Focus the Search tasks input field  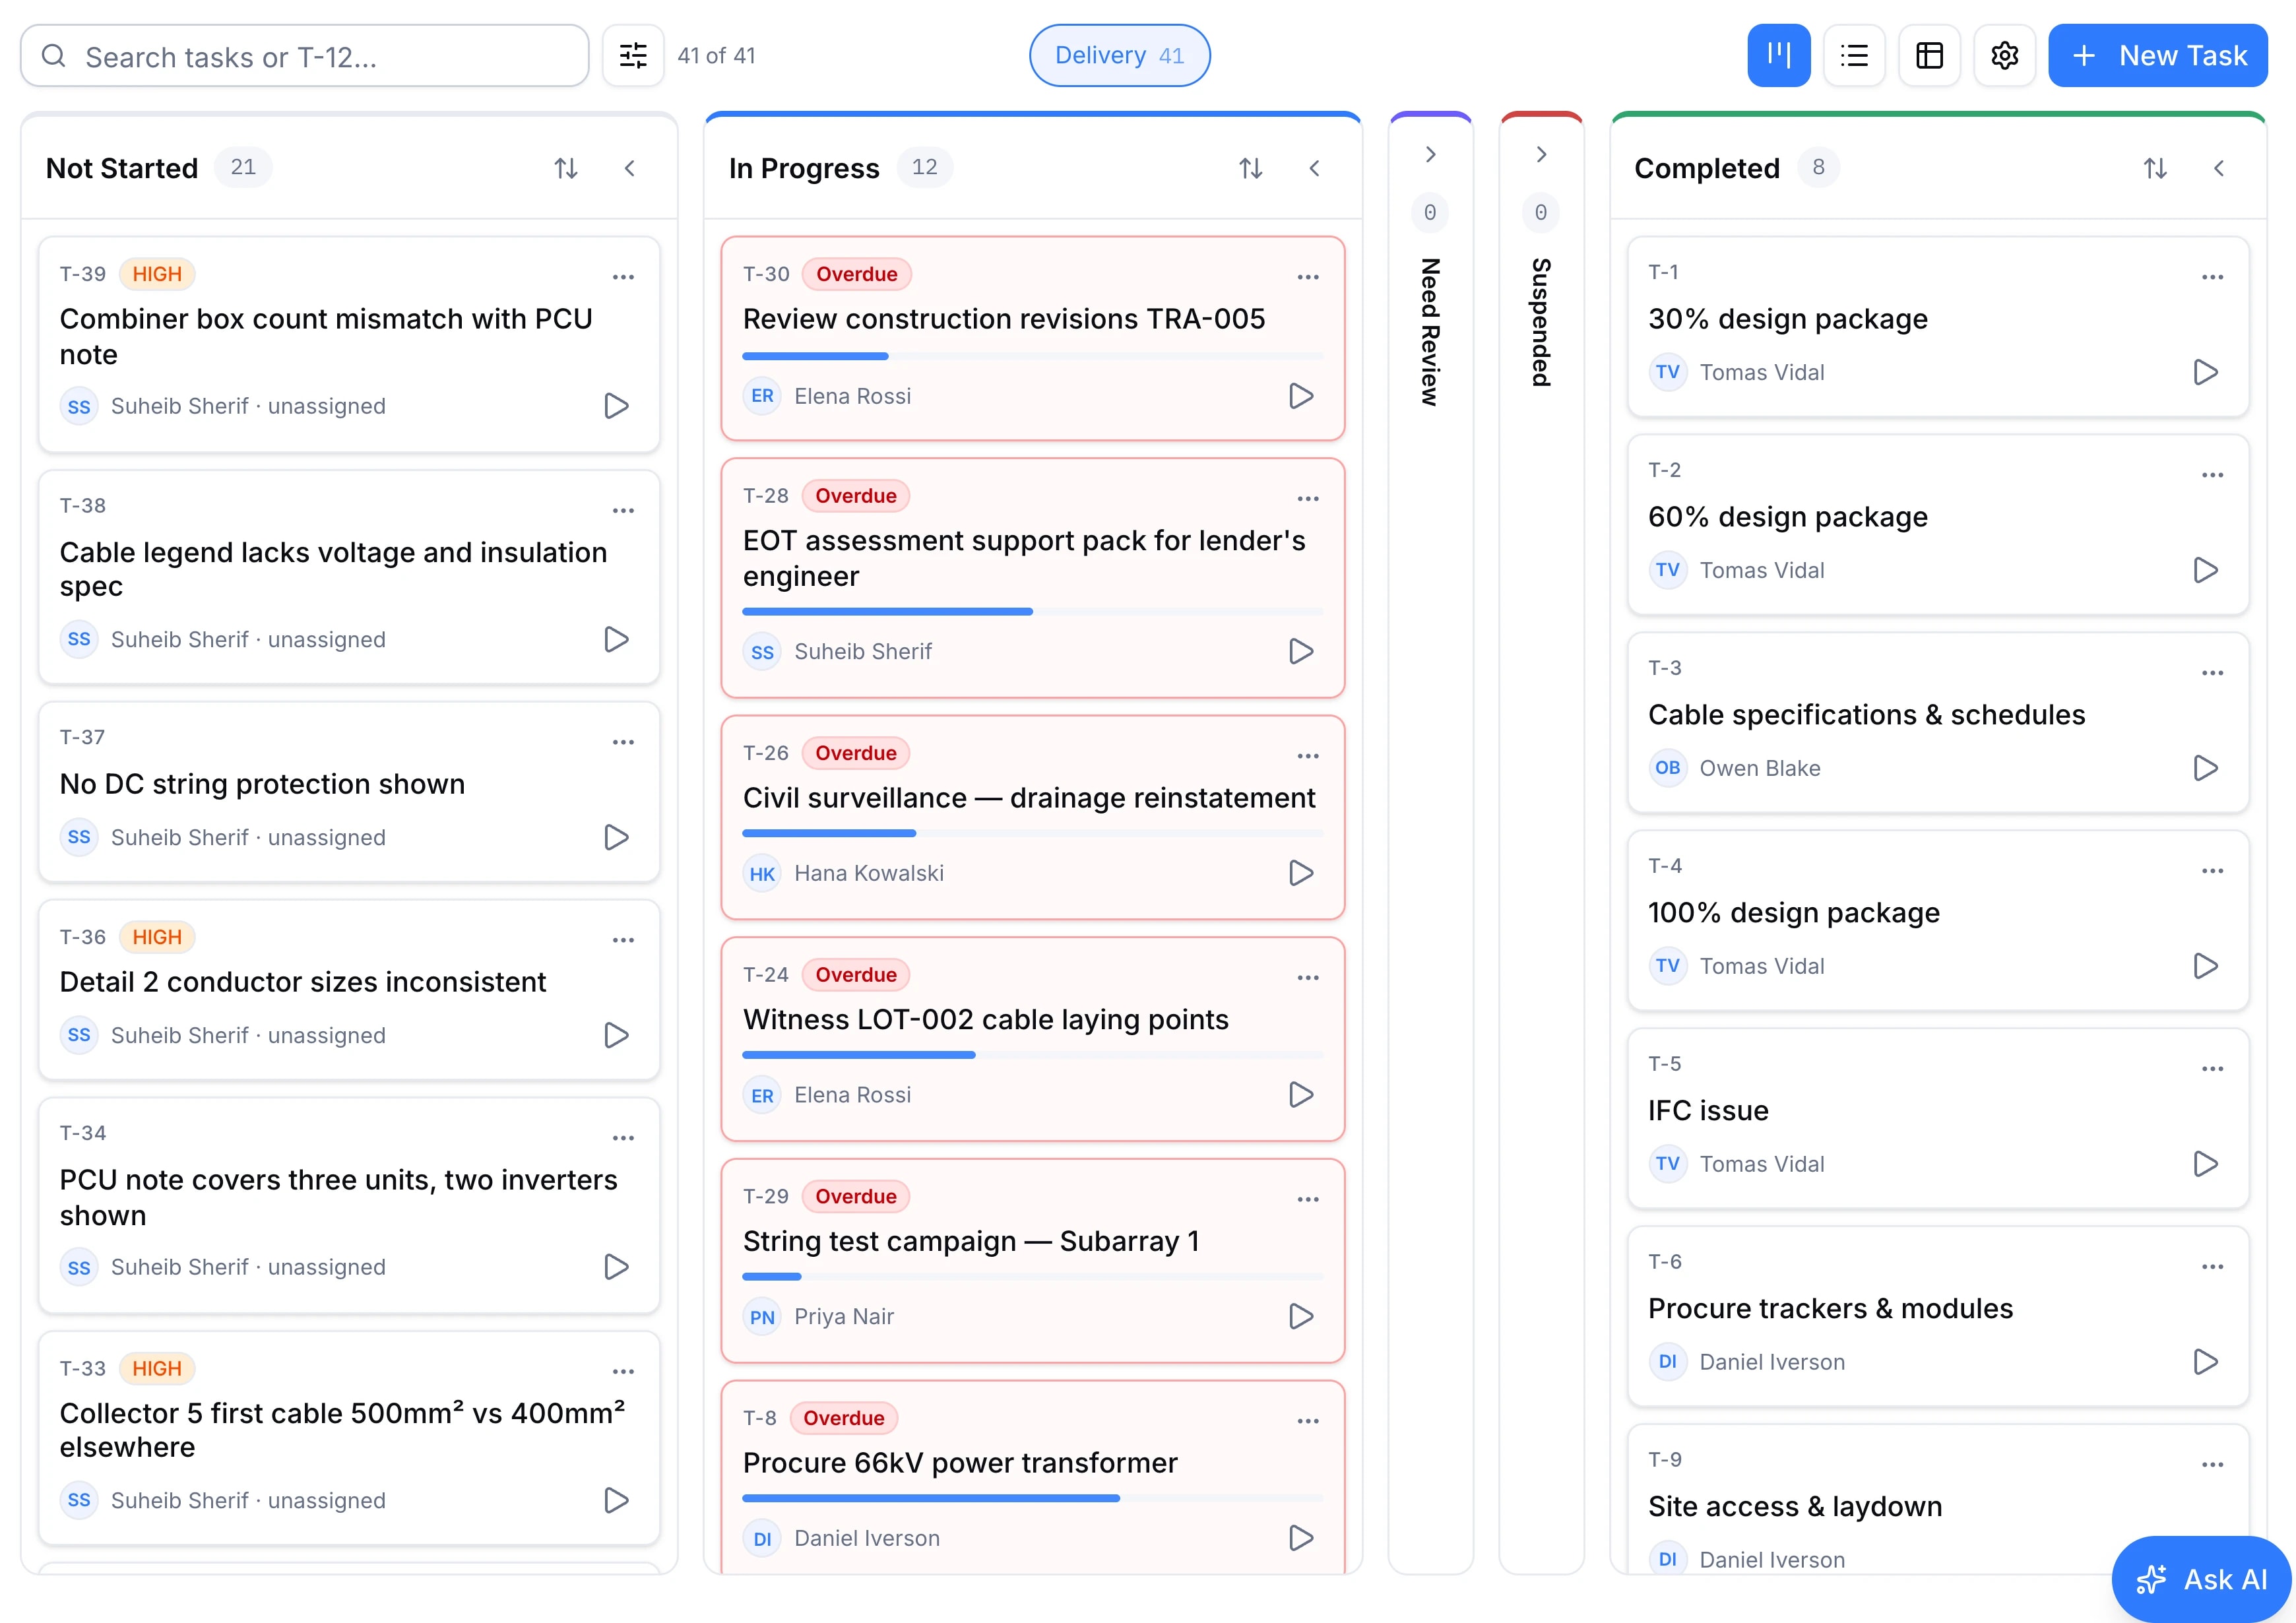point(305,56)
